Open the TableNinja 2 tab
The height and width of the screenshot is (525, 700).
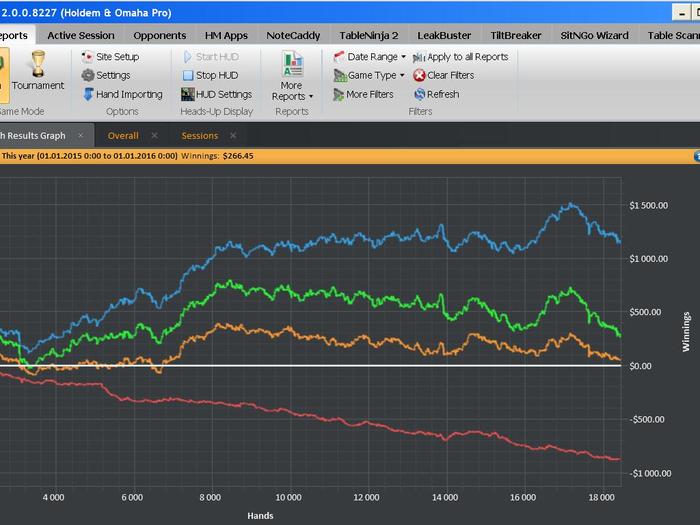pyautogui.click(x=369, y=35)
